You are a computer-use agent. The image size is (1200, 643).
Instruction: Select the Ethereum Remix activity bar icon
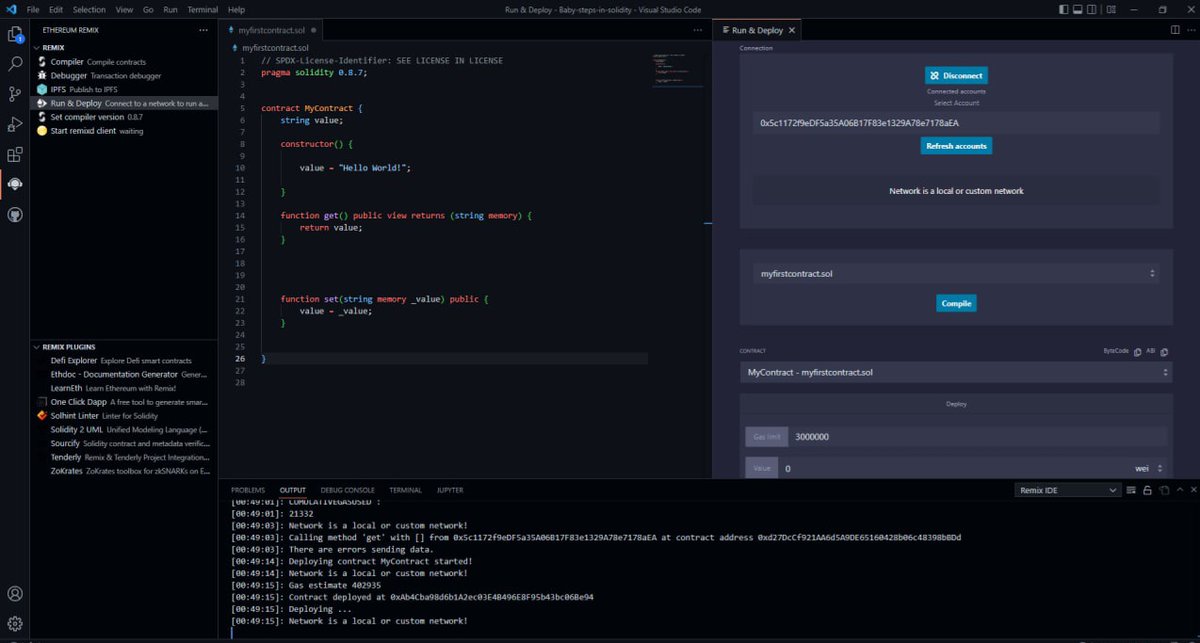point(15,184)
